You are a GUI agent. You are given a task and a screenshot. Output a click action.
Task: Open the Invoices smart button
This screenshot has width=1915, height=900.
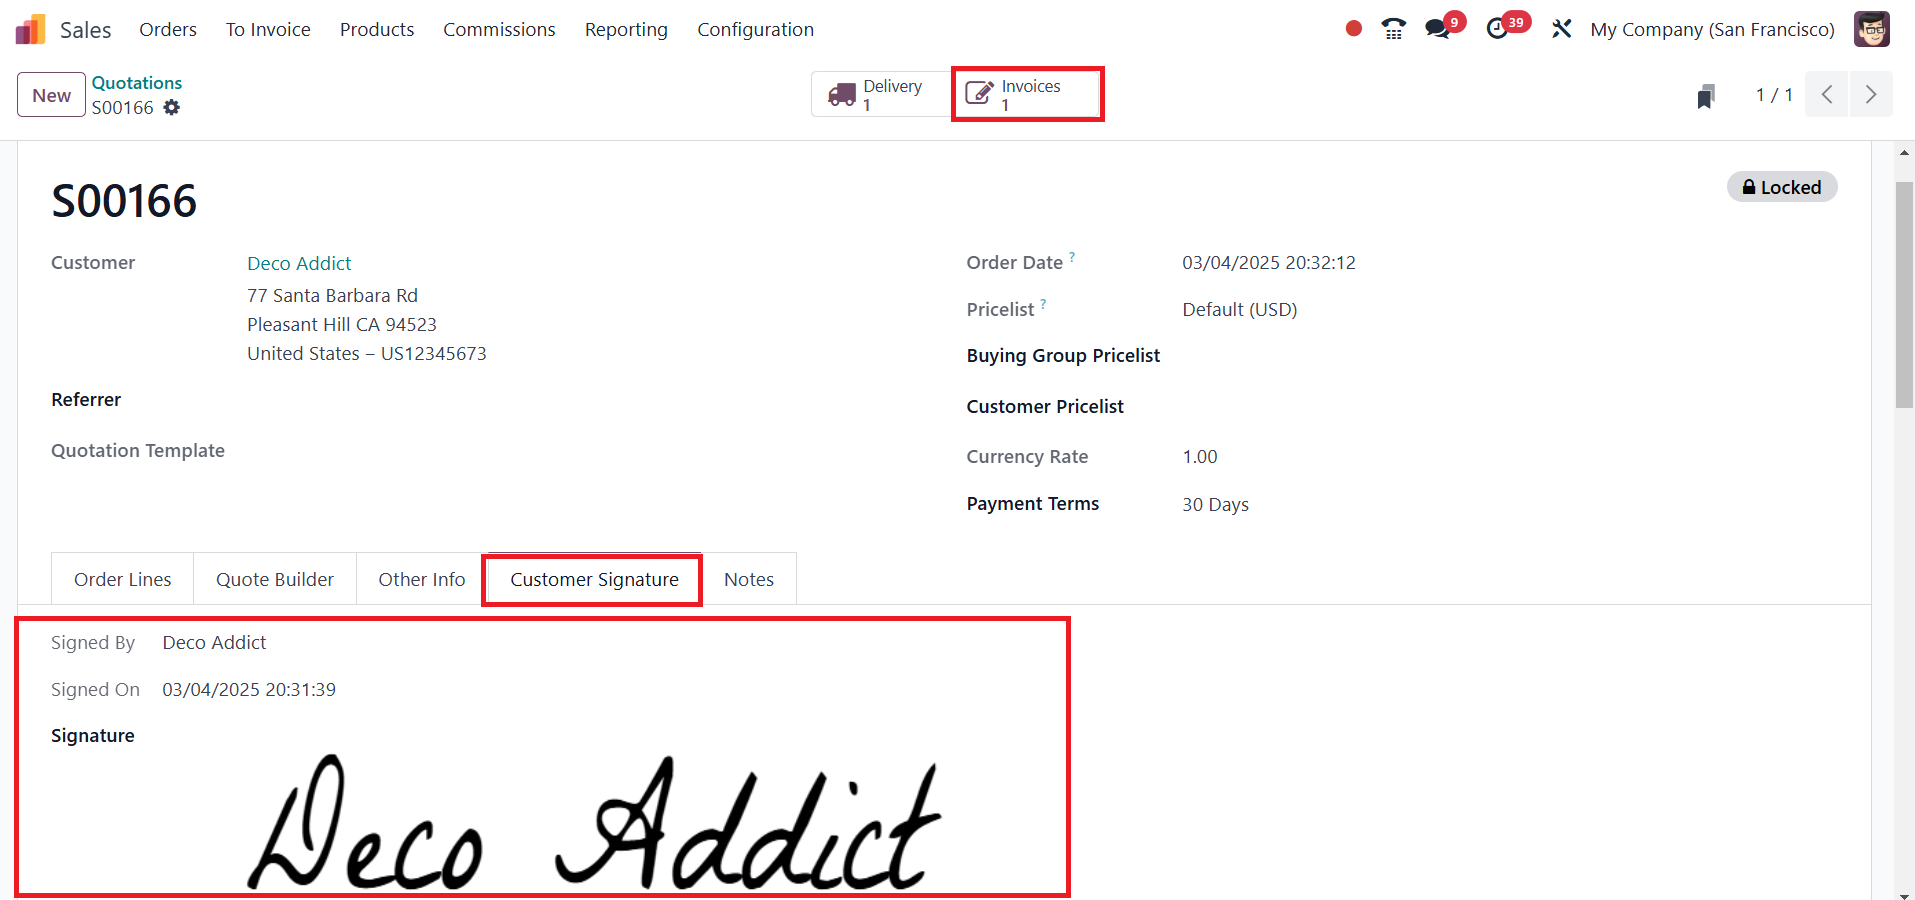1027,95
